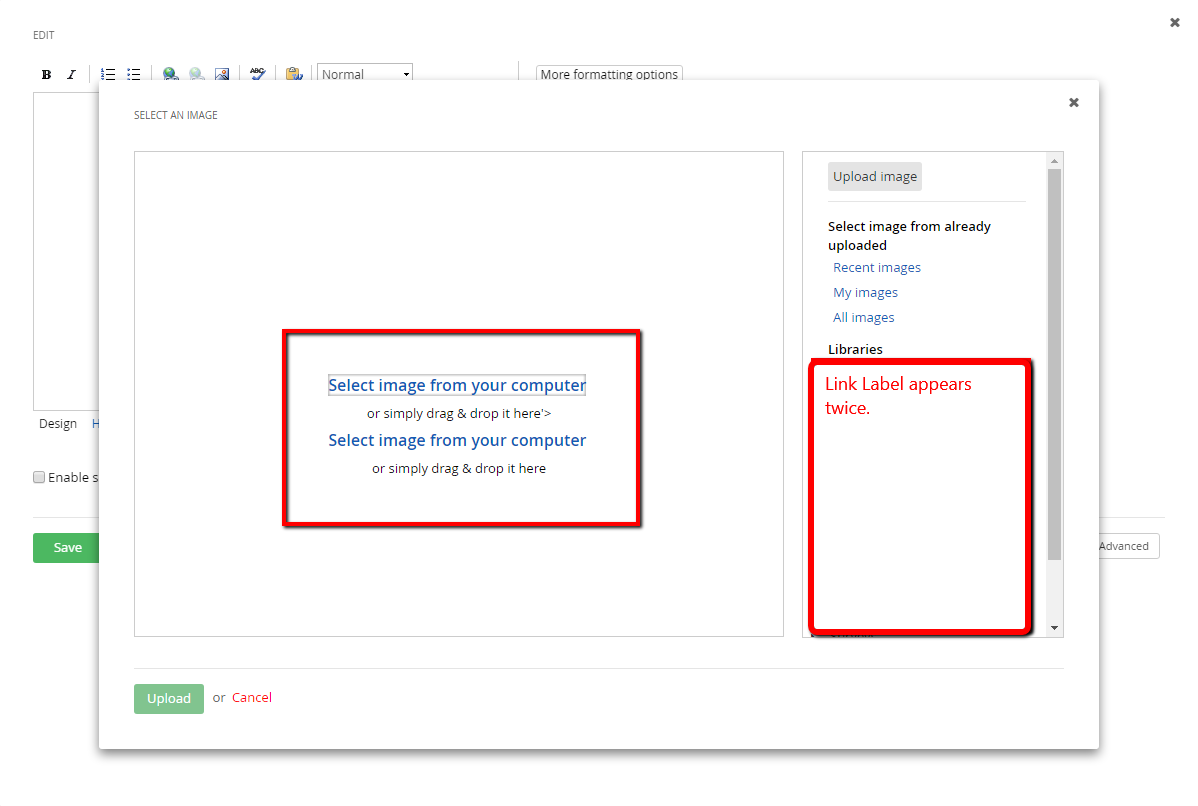The height and width of the screenshot is (806, 1198).
Task: Click the green Upload button
Action: (169, 699)
